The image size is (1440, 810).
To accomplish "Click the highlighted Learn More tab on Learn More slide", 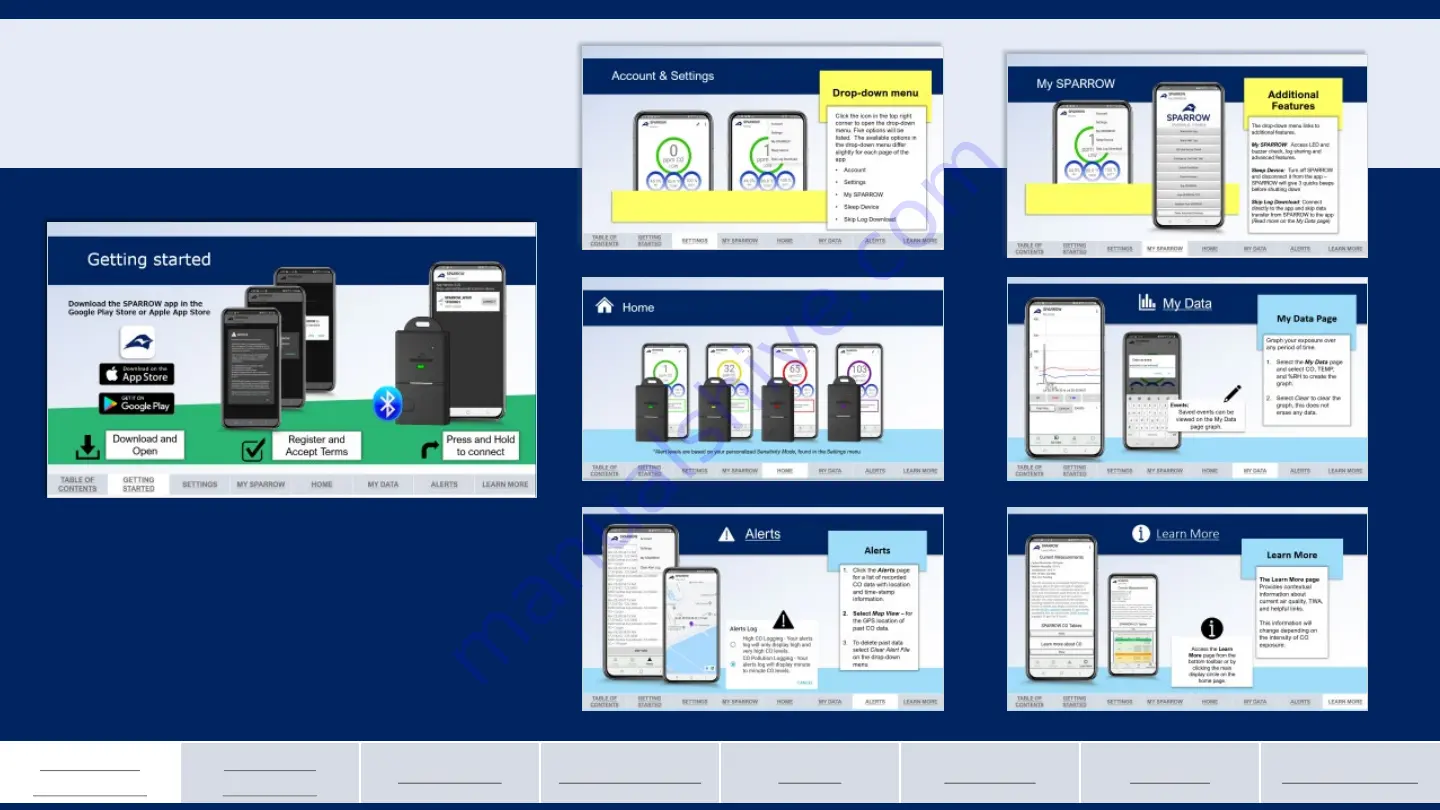I will (x=1345, y=701).
